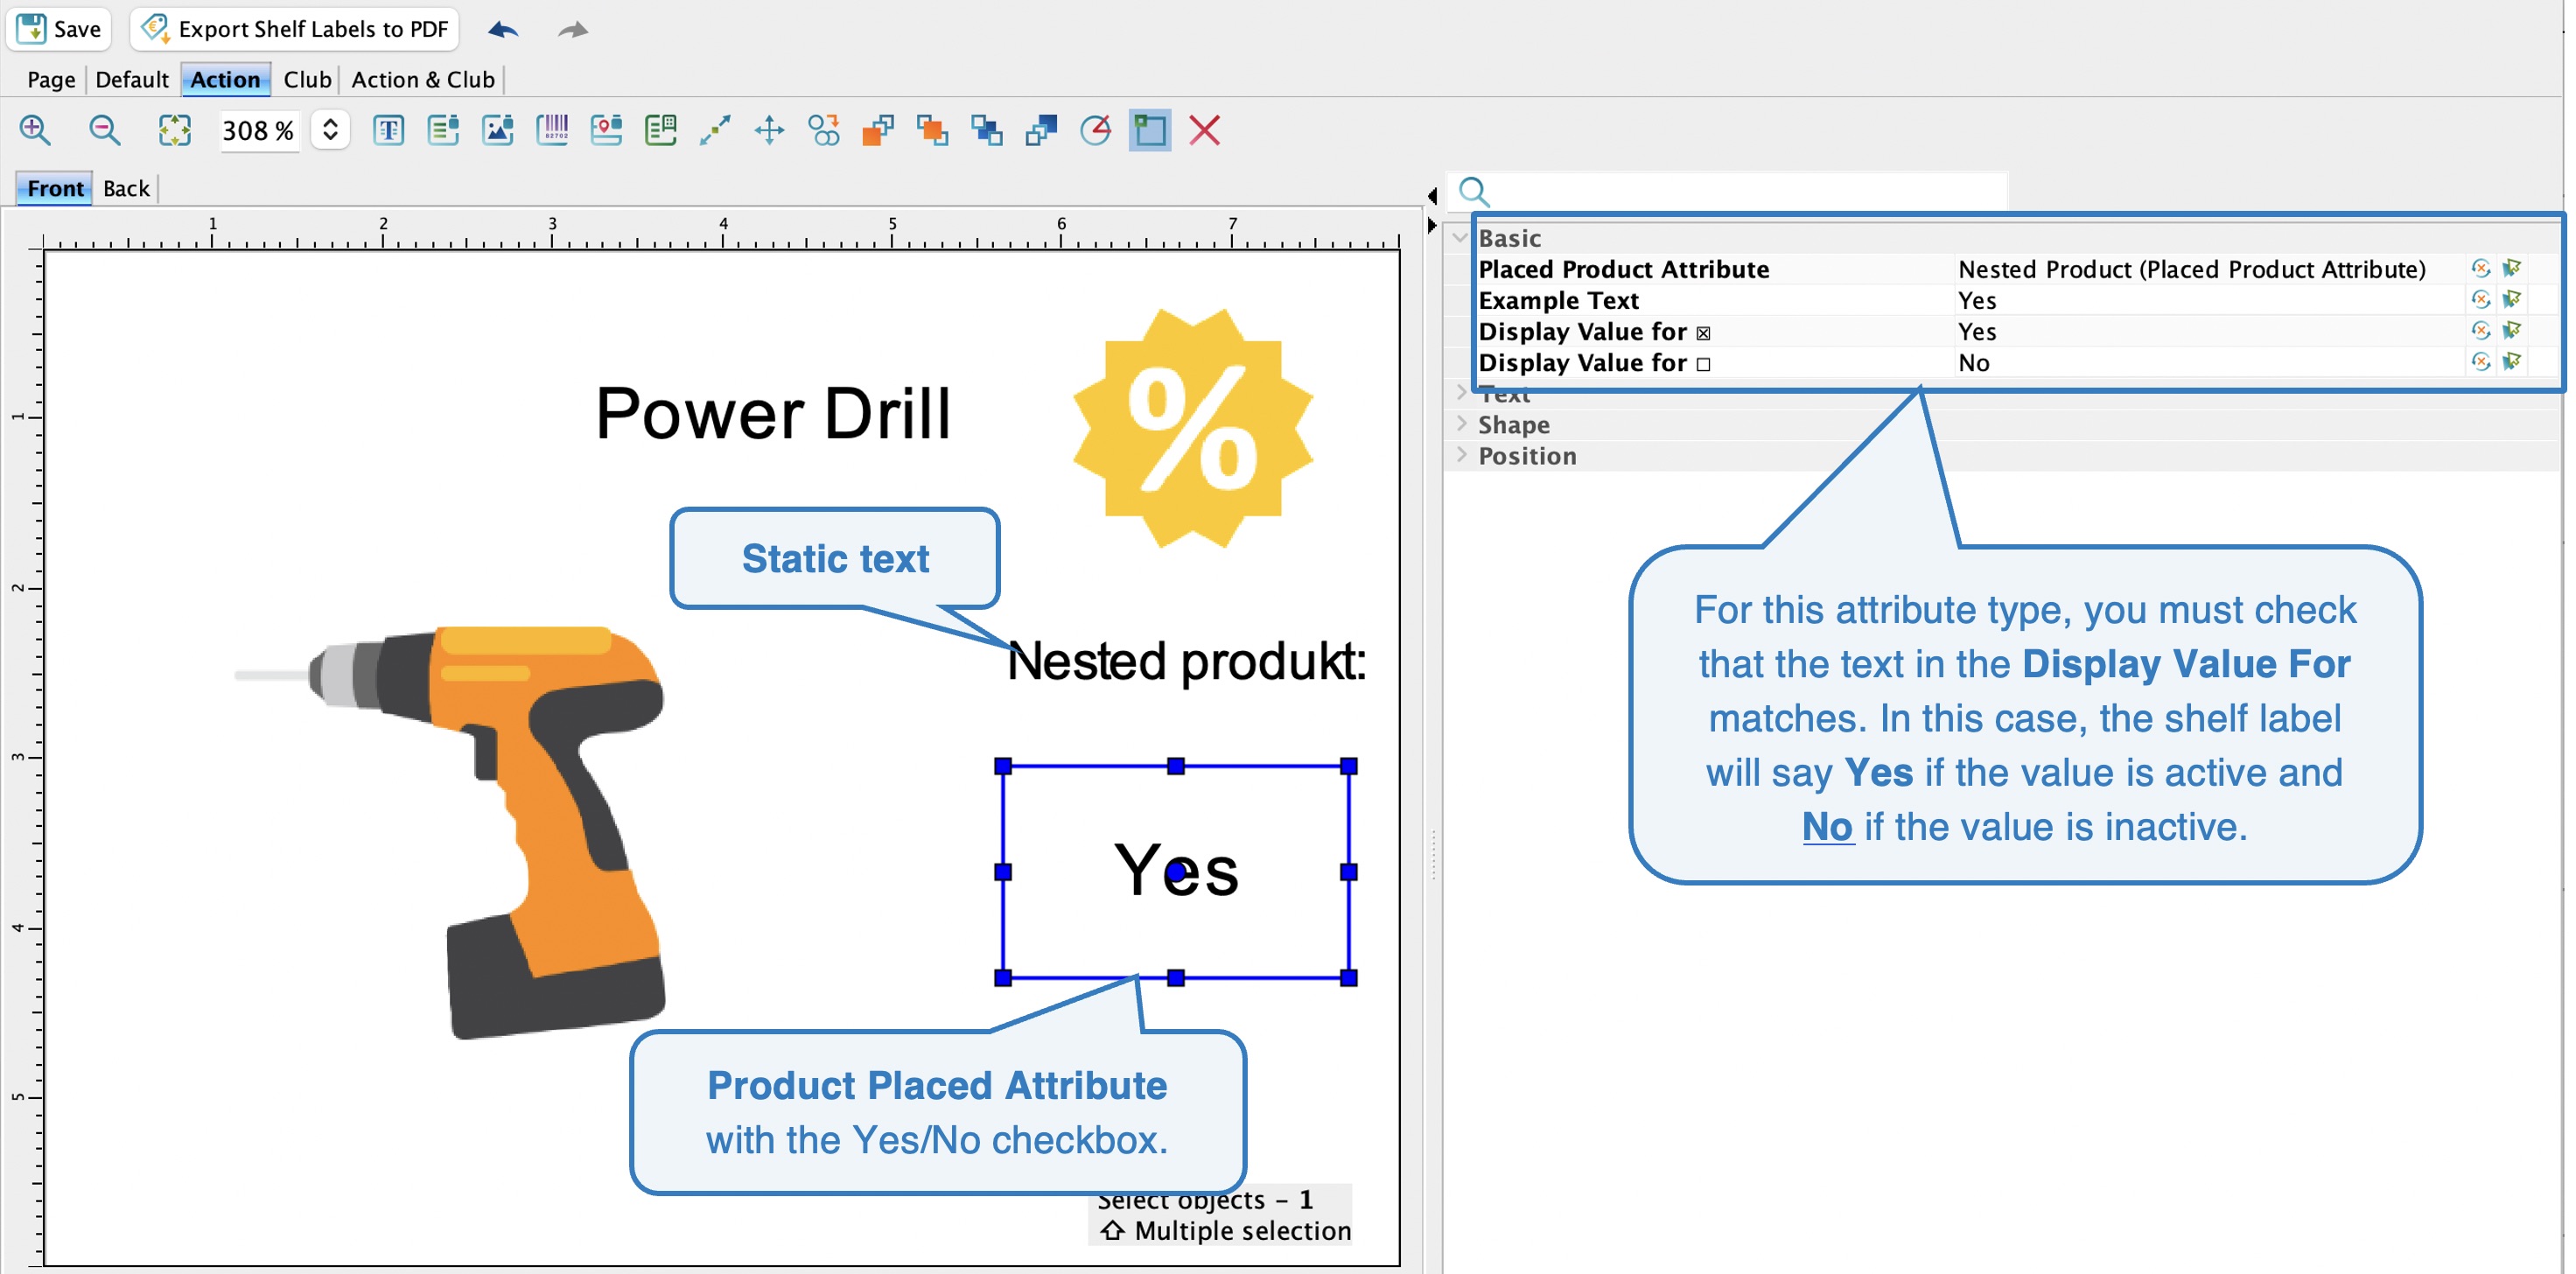
Task: Collapse the side panel with left arrow
Action: point(1432,196)
